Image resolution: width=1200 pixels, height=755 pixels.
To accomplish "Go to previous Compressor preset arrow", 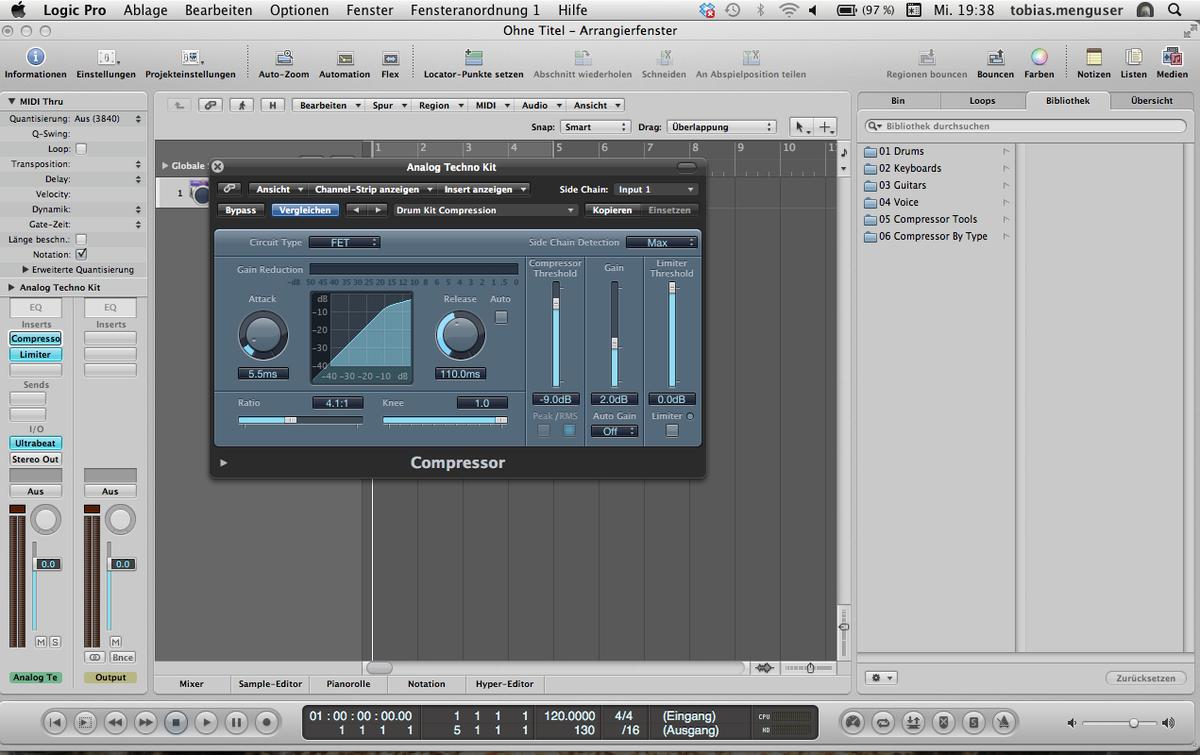I will pos(355,210).
